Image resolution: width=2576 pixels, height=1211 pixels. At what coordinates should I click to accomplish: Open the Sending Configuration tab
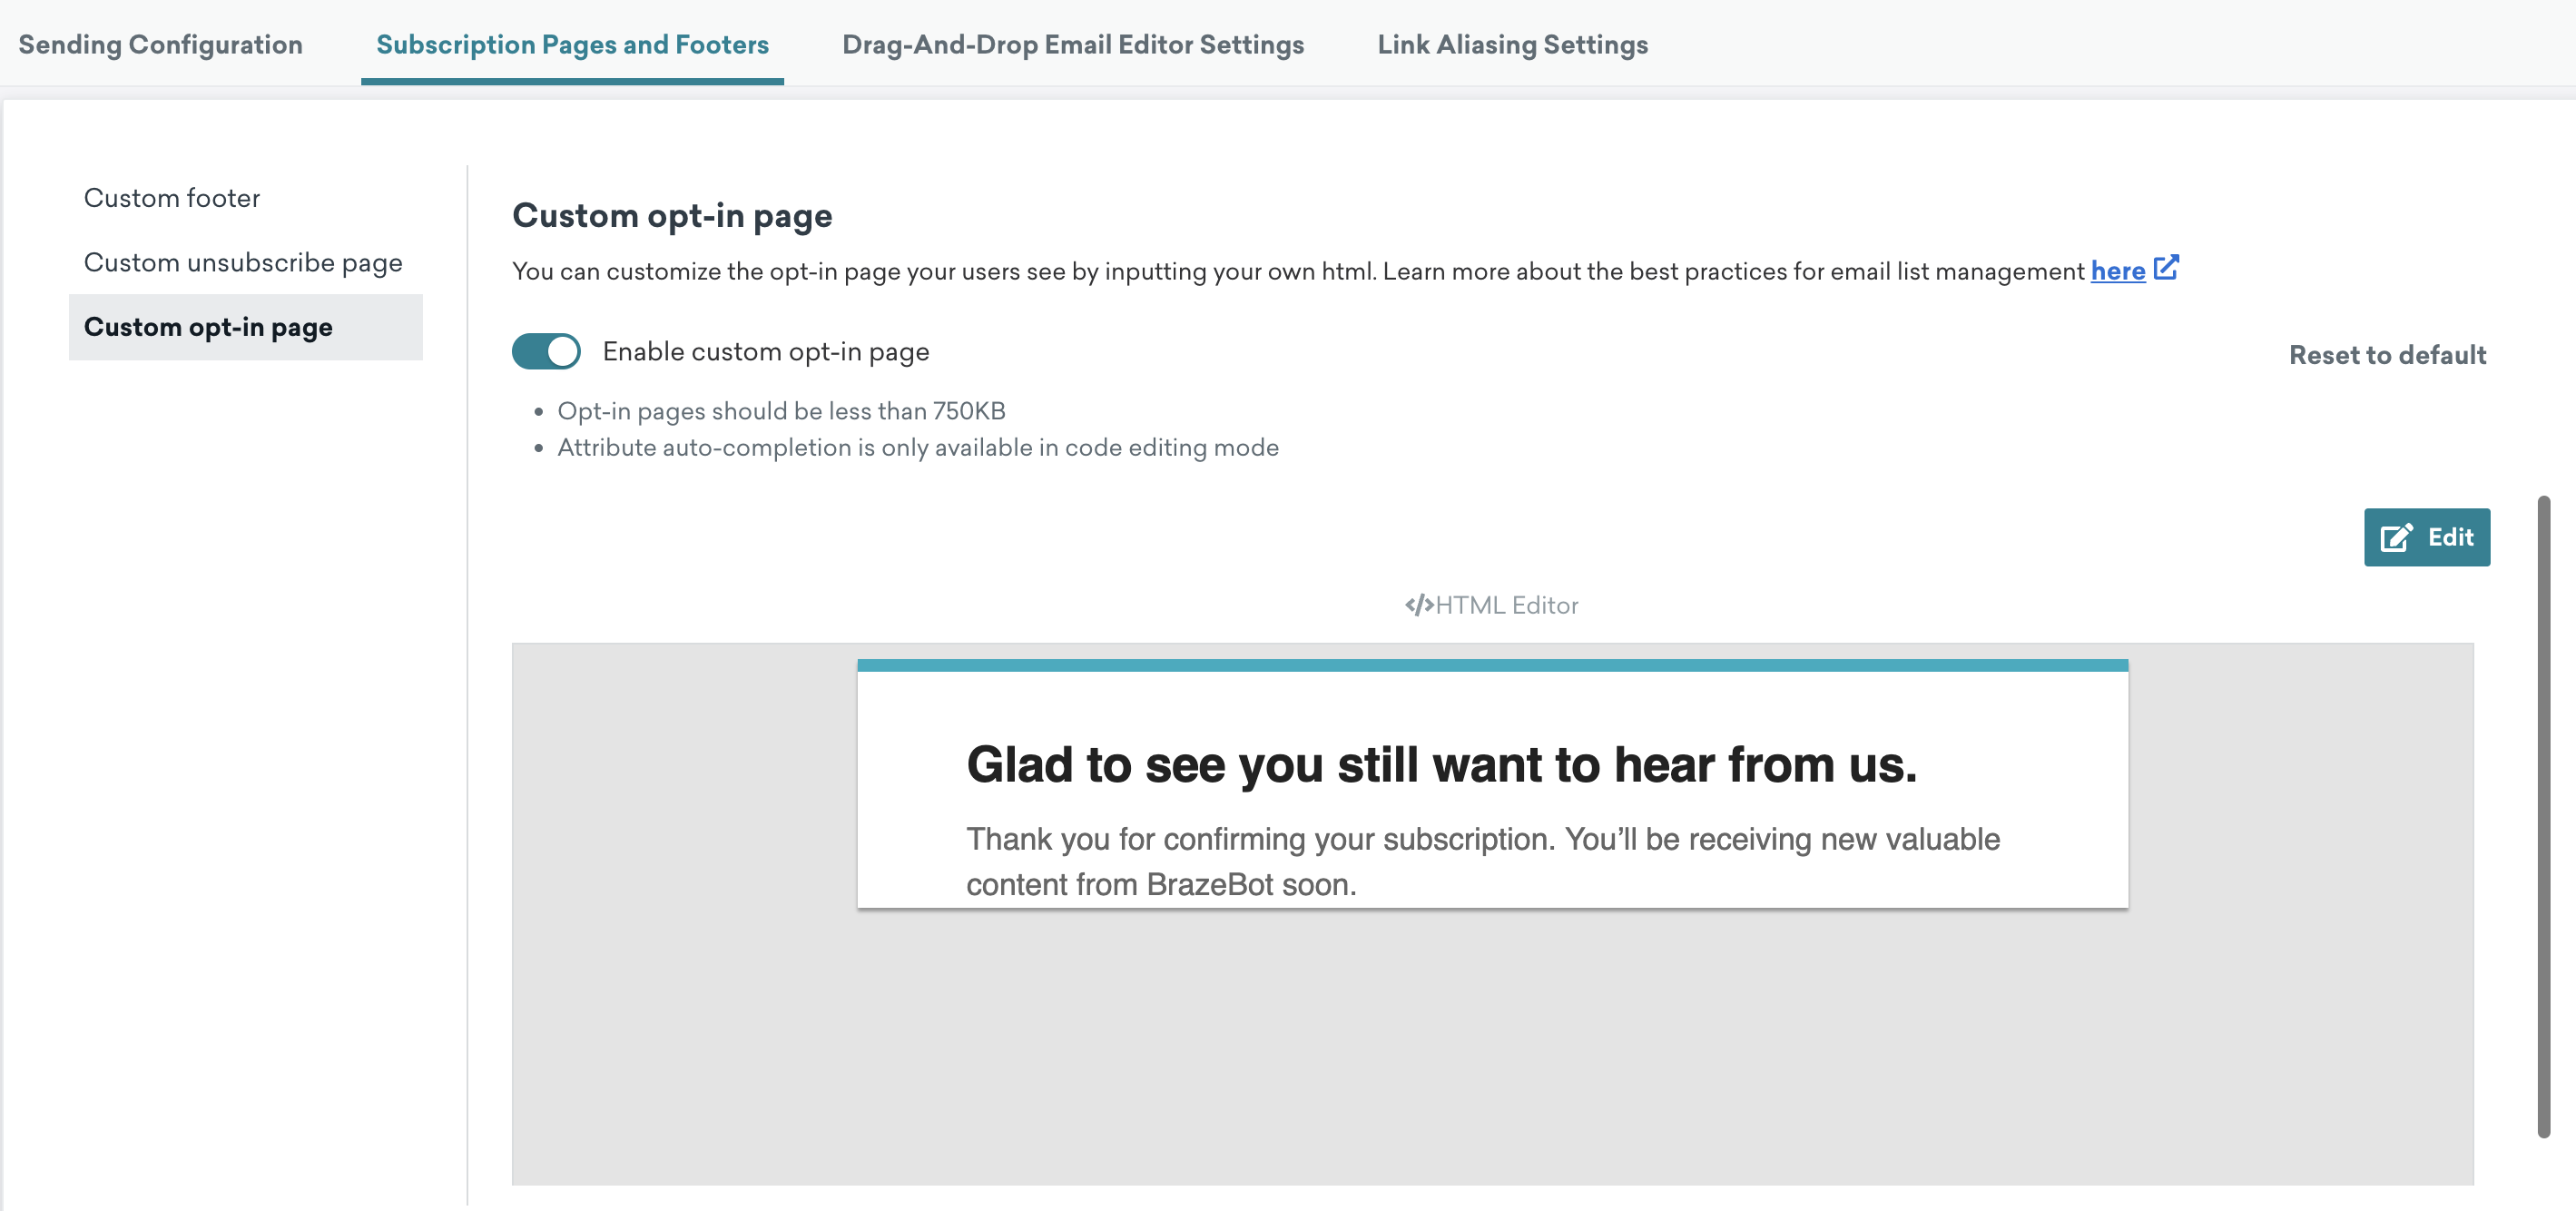point(160,44)
